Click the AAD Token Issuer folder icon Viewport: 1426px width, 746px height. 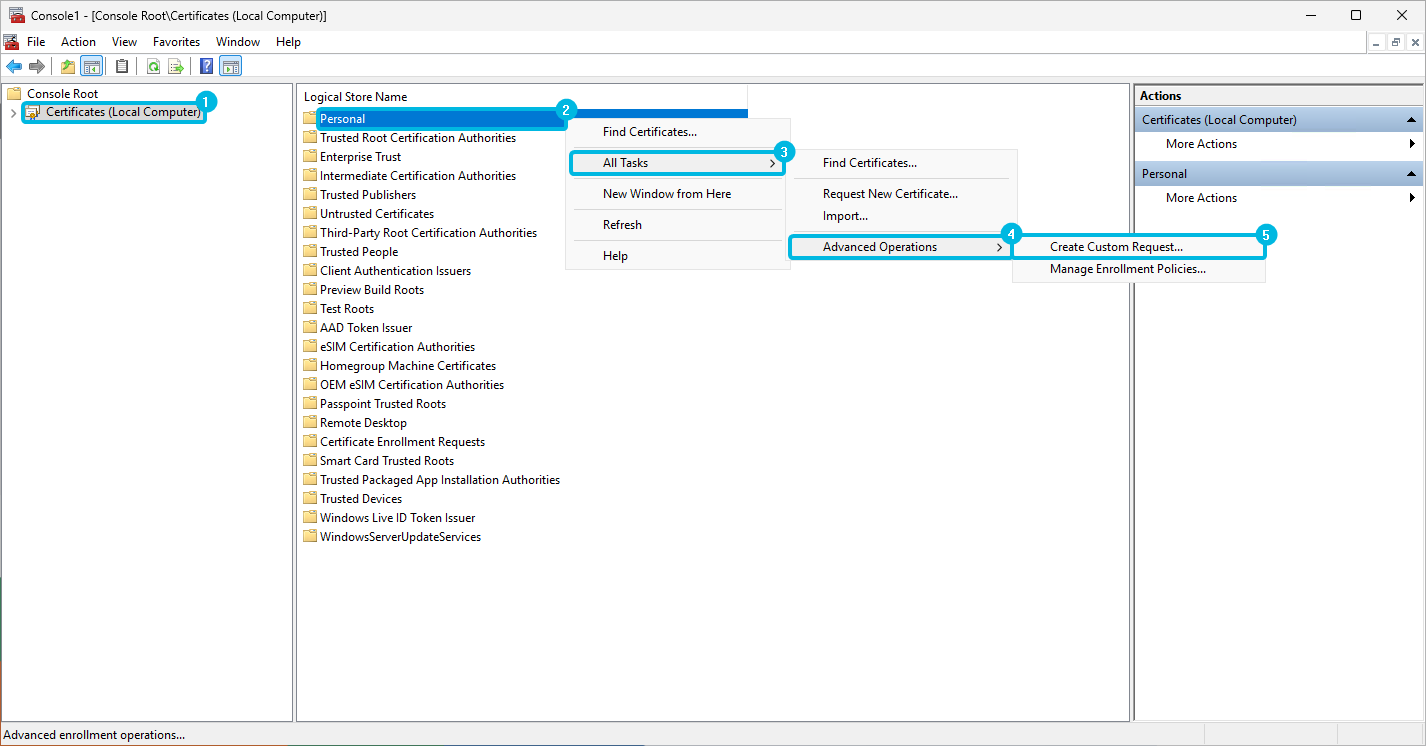point(311,328)
